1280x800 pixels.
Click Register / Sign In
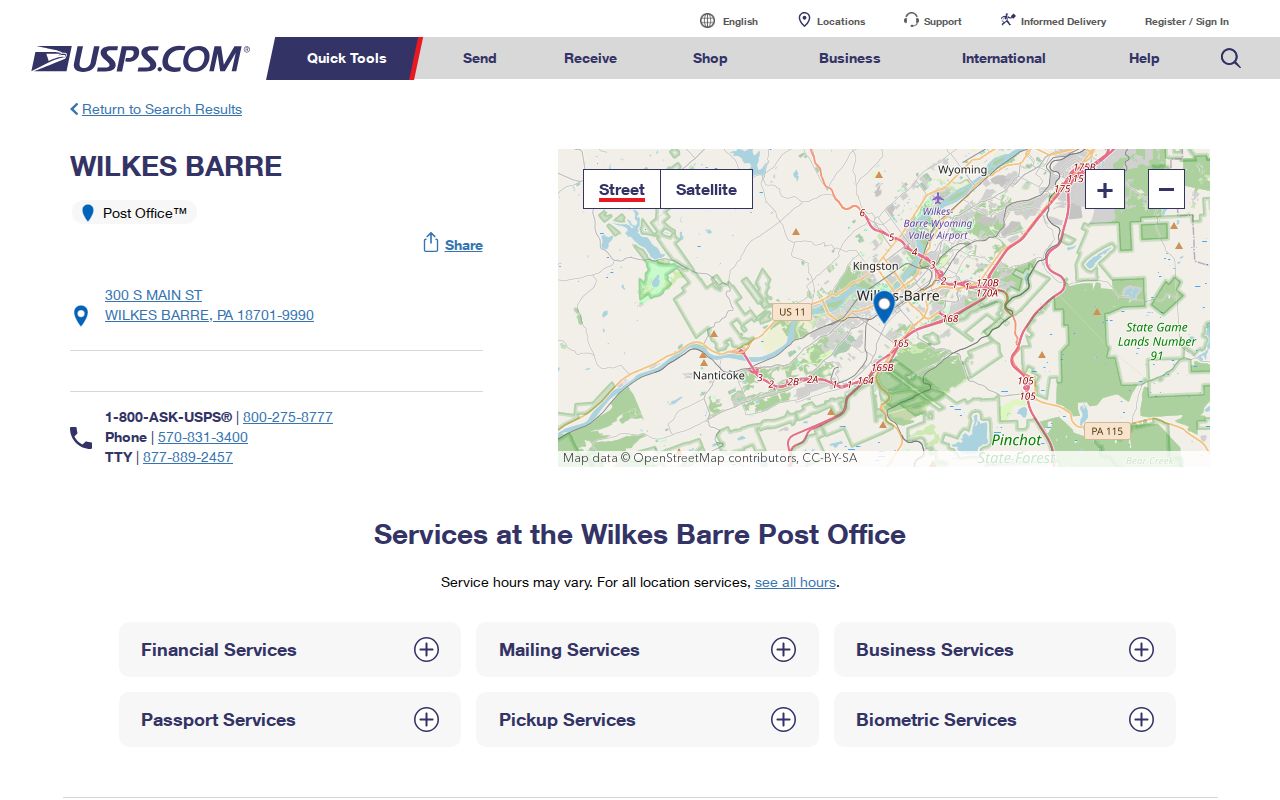pyautogui.click(x=1187, y=21)
